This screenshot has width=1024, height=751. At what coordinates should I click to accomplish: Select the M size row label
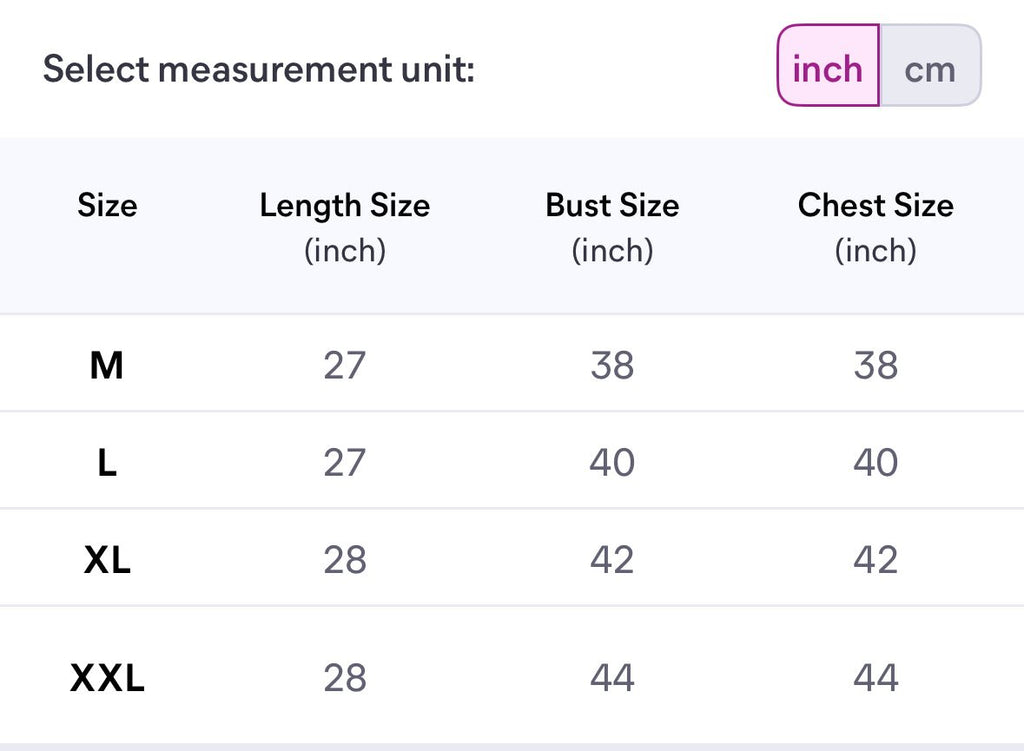[x=106, y=366]
